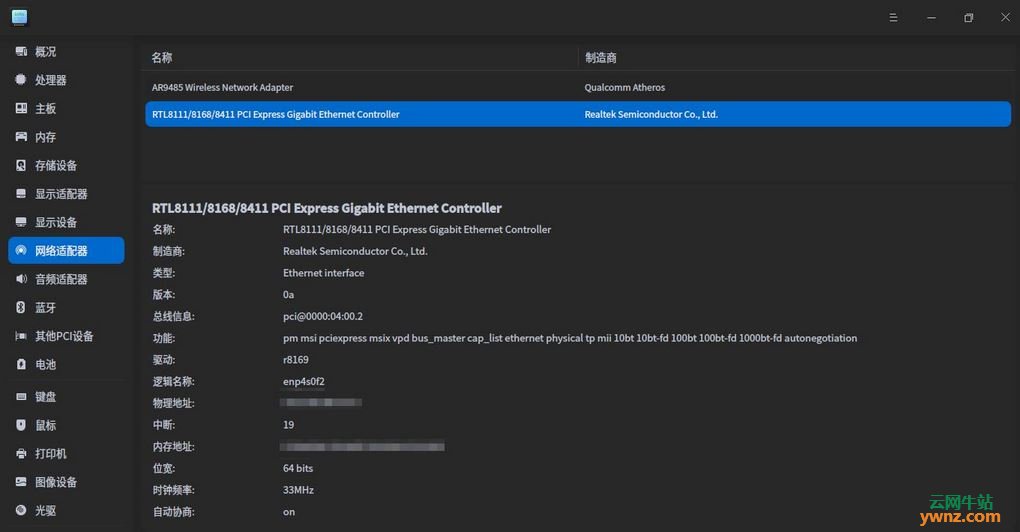Click the capabilities line starting pm msi
This screenshot has height=532, width=1020.
pos(570,338)
